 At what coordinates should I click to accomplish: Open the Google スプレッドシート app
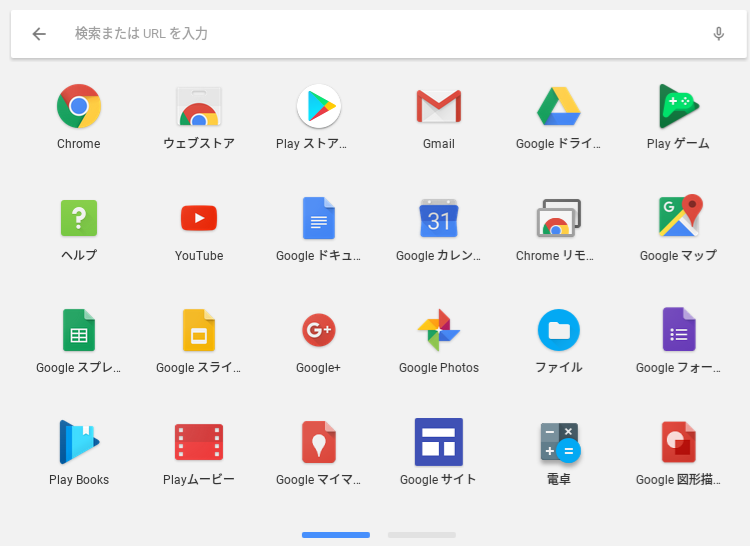(79, 330)
